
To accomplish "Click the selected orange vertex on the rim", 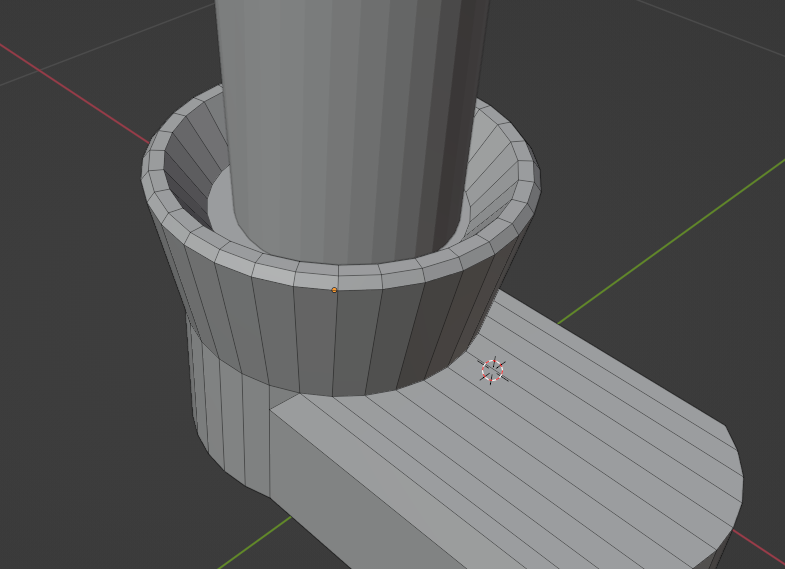I will click(x=334, y=290).
